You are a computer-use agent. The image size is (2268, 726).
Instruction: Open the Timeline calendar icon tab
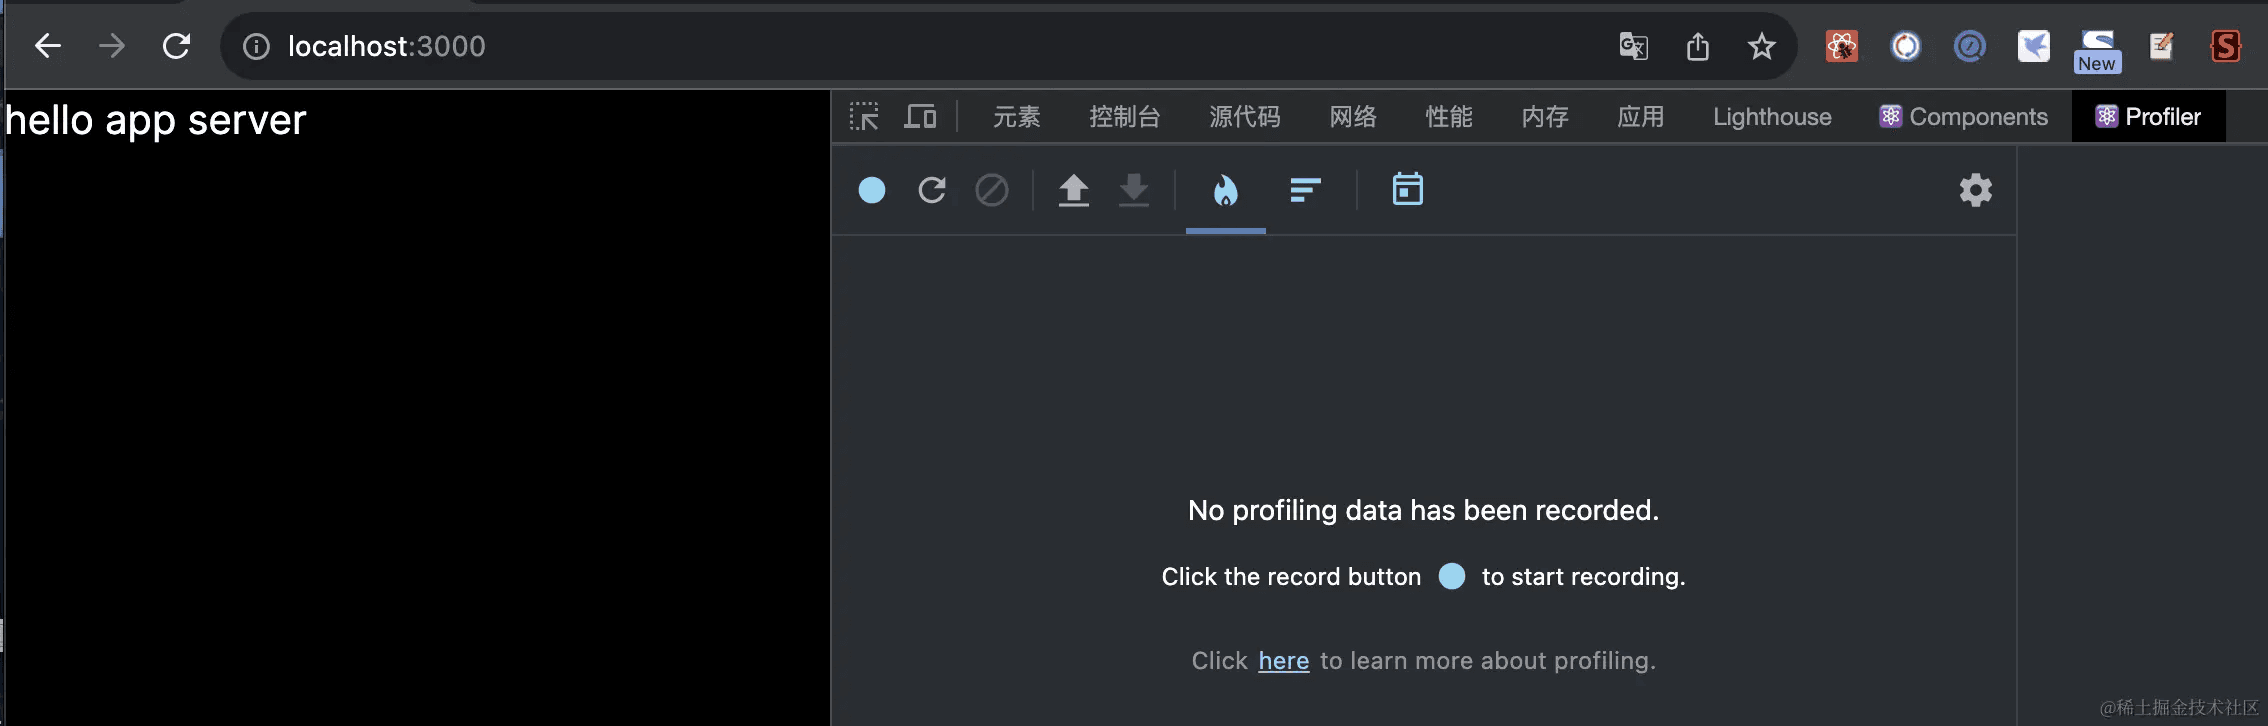point(1408,189)
